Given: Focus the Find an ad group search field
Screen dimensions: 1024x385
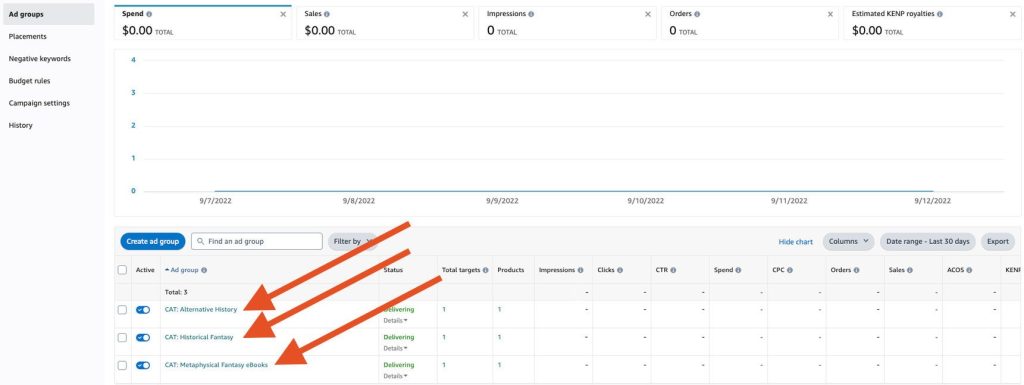Looking at the screenshot, I should [257, 241].
